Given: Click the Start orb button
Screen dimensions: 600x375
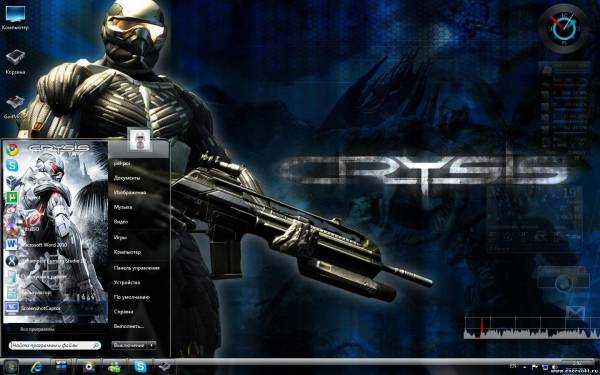Looking at the screenshot, I should (x=11, y=368).
